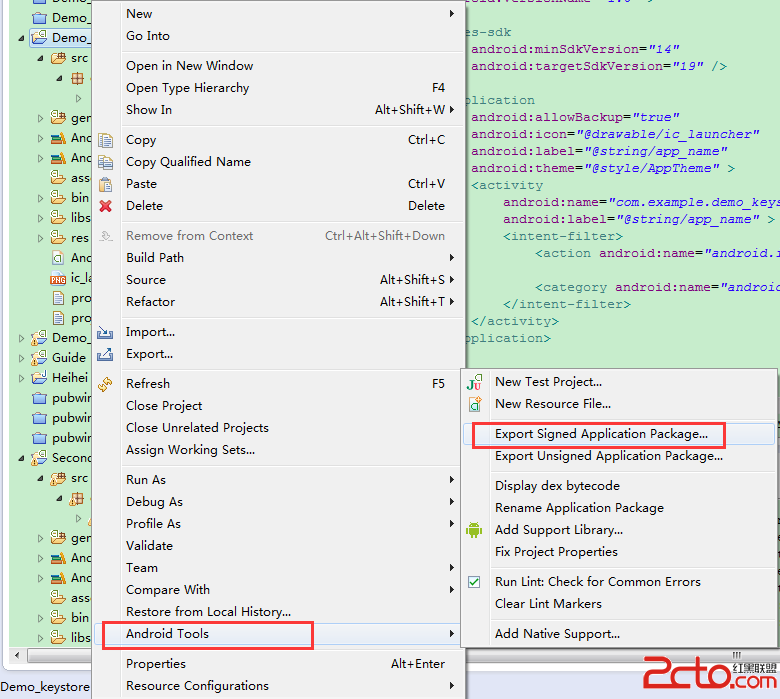780x699 pixels.
Task: Click the upper libs folder icon
Action: [x=58, y=217]
